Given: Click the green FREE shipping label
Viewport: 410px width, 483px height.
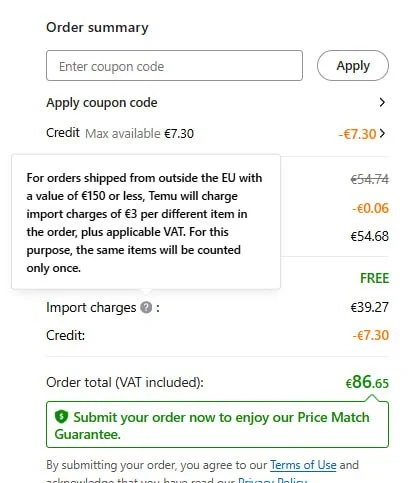Looking at the screenshot, I should 374,278.
